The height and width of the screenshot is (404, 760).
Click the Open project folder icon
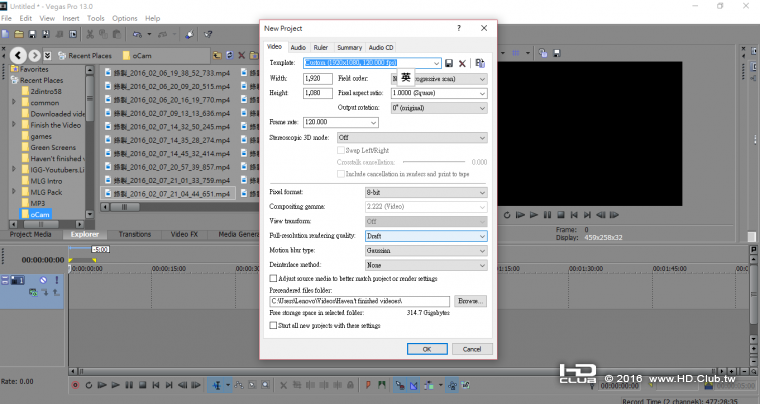pyautogui.click(x=19, y=33)
